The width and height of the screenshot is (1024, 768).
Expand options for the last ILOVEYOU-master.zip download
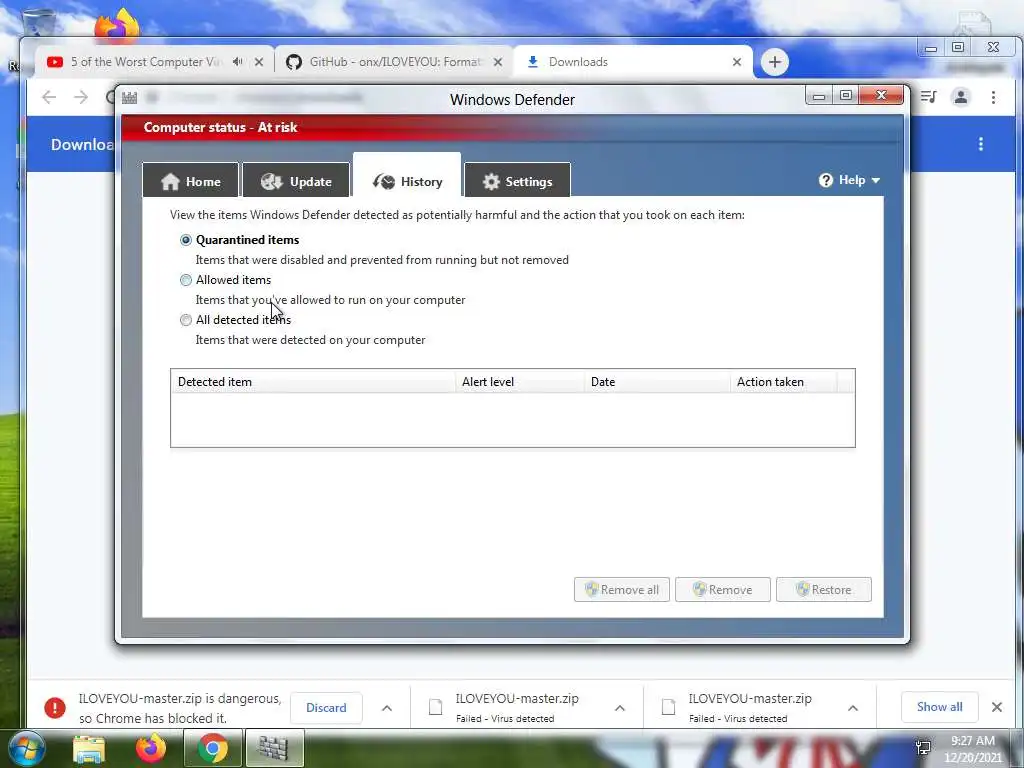[x=852, y=708]
